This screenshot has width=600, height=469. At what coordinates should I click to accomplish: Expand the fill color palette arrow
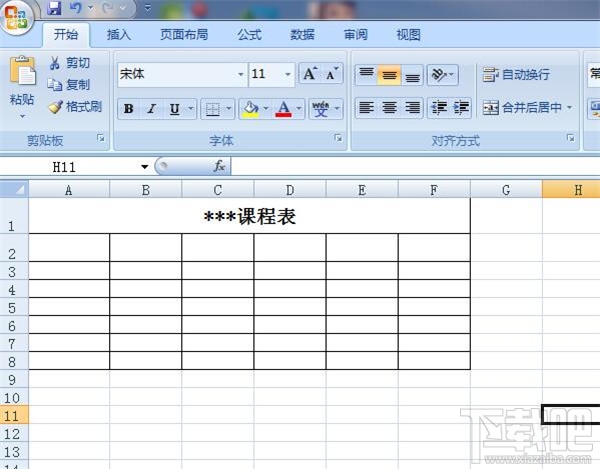pos(266,109)
